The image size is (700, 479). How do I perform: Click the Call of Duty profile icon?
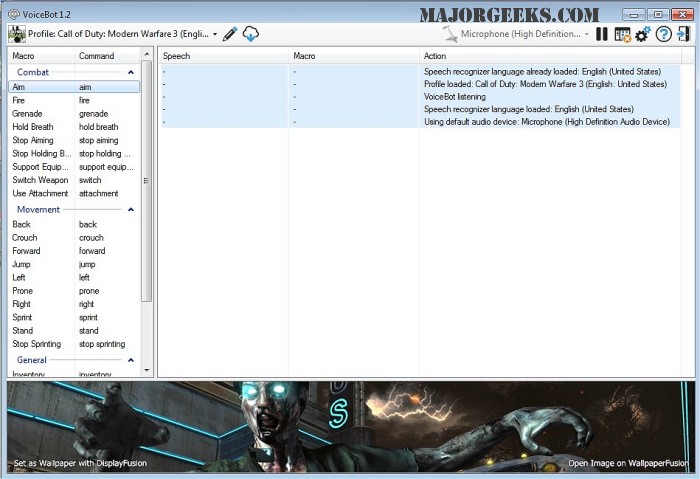(x=17, y=34)
